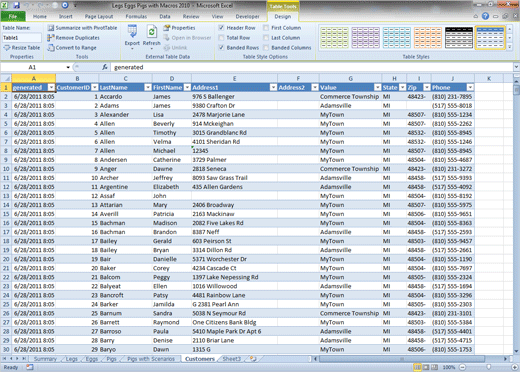Click the zoom in plus button

515,367
